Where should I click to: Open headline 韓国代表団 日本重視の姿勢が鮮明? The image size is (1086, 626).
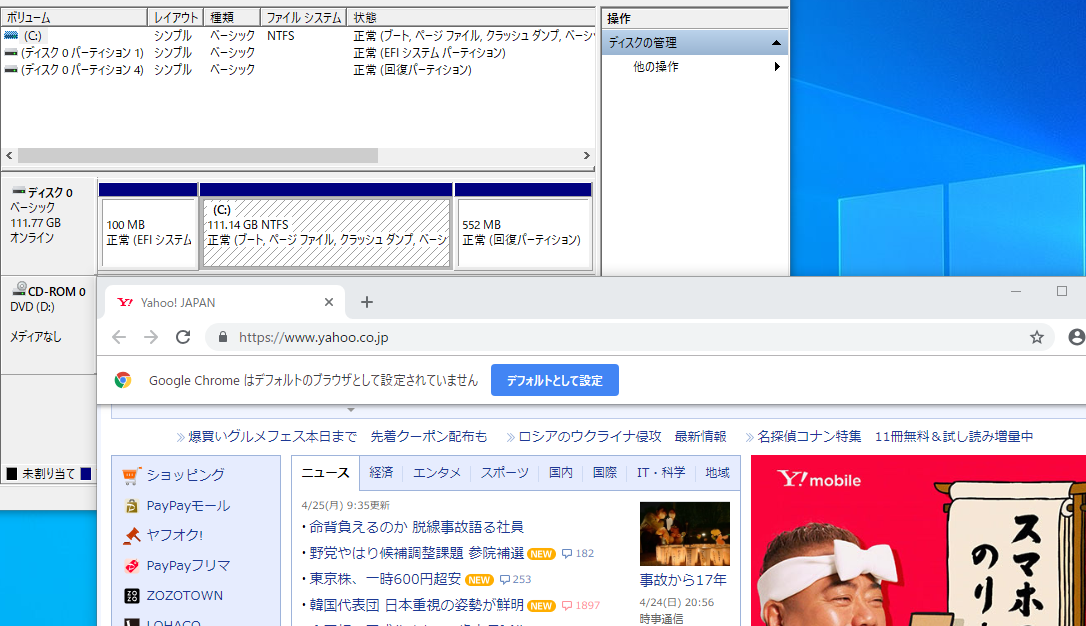(x=416, y=605)
